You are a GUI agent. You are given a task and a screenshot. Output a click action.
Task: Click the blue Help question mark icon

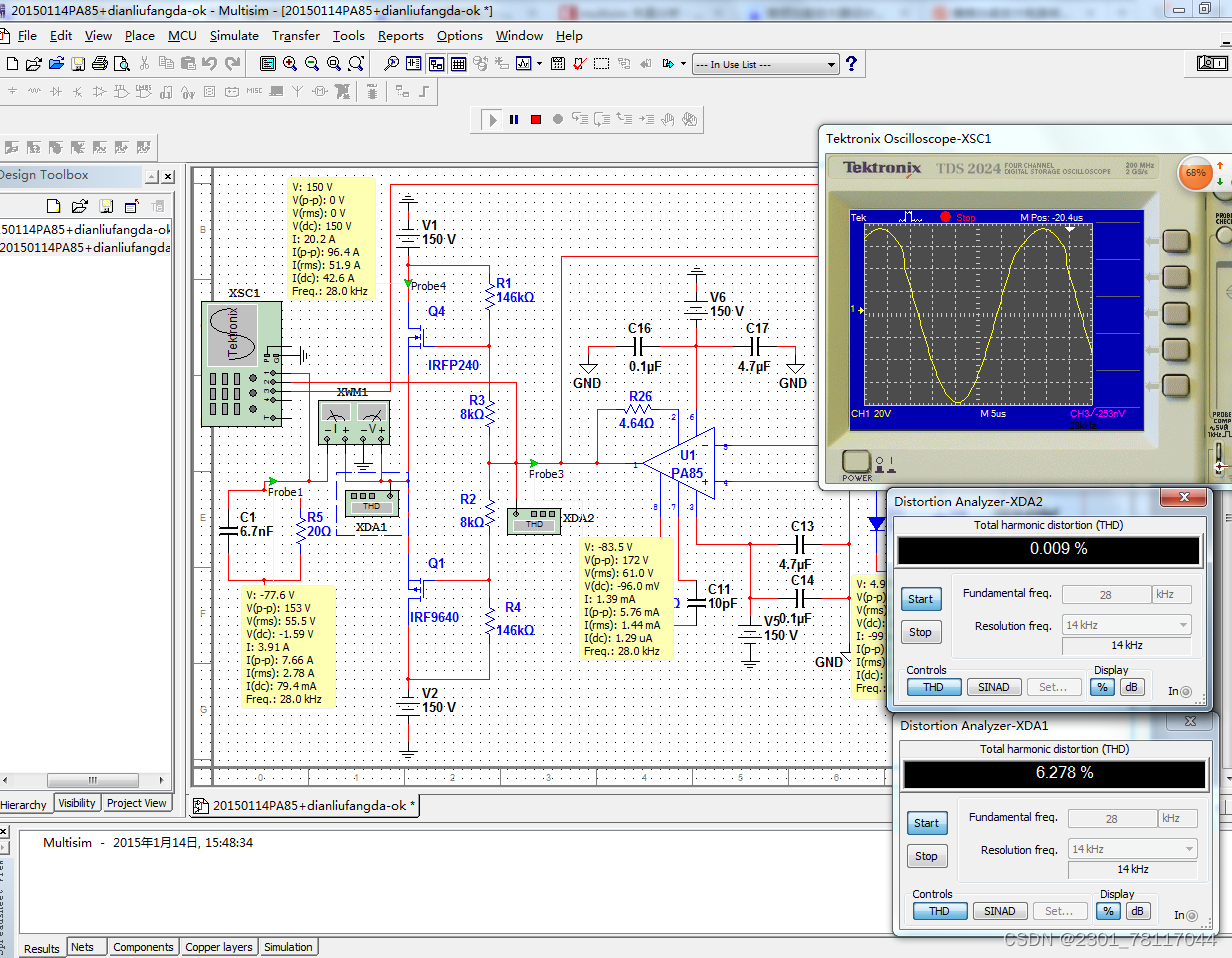point(851,63)
